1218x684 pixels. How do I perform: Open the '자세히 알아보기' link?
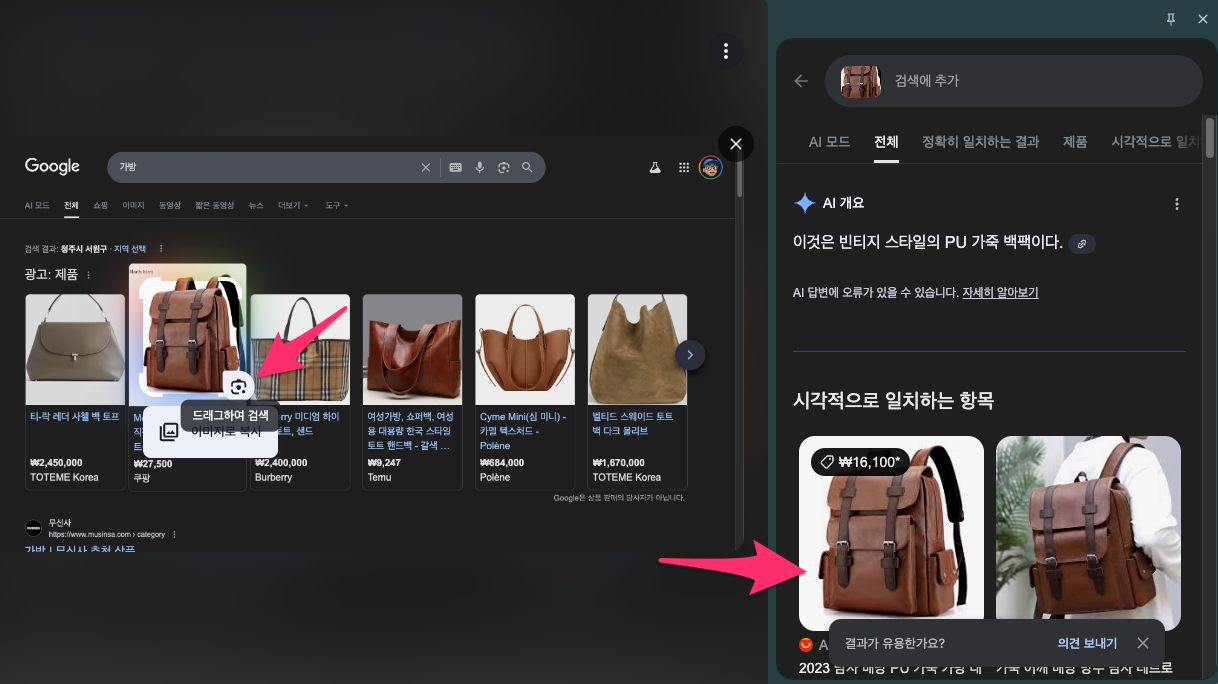pyautogui.click(x=1000, y=293)
